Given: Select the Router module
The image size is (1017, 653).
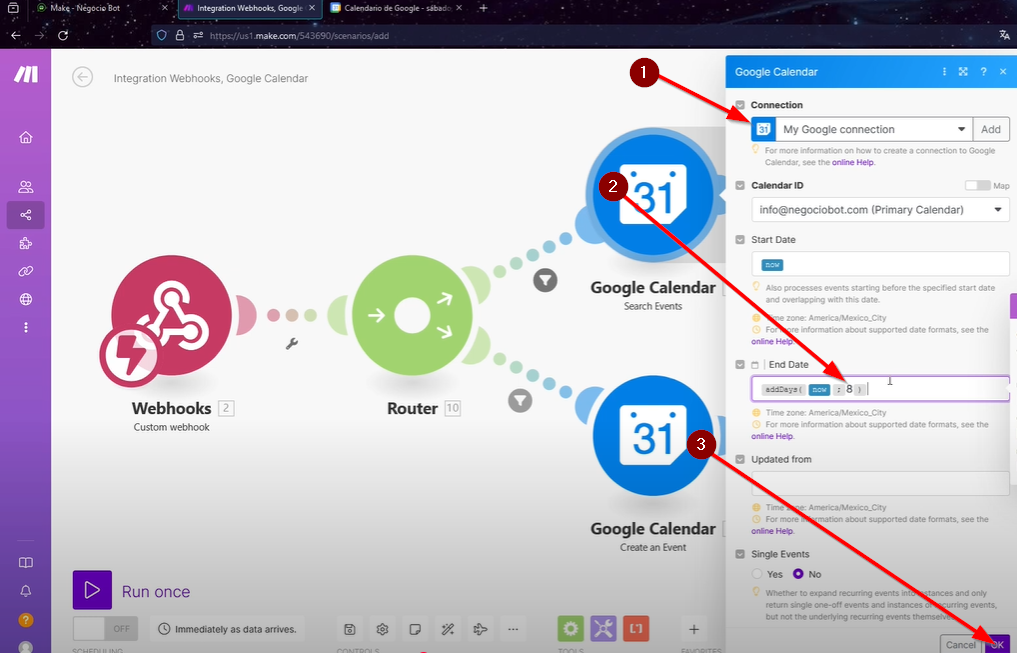Looking at the screenshot, I should (x=412, y=316).
